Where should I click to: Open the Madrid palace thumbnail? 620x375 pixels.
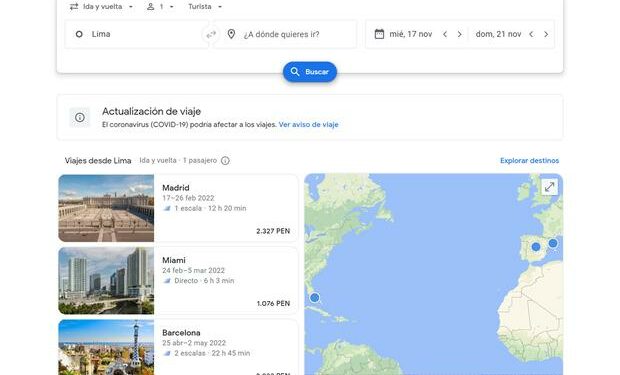106,208
